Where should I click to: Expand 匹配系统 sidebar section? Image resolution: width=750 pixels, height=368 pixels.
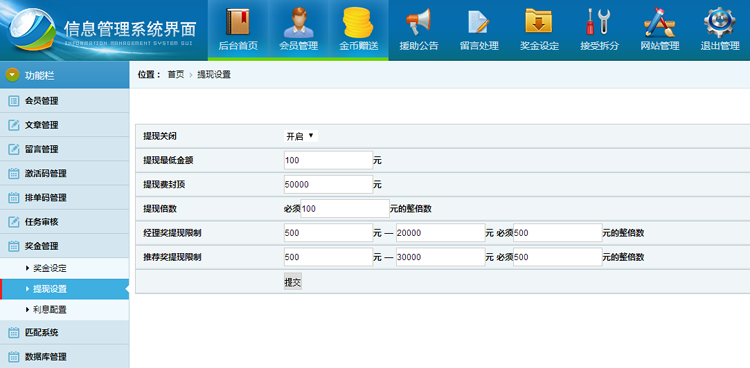[65, 332]
